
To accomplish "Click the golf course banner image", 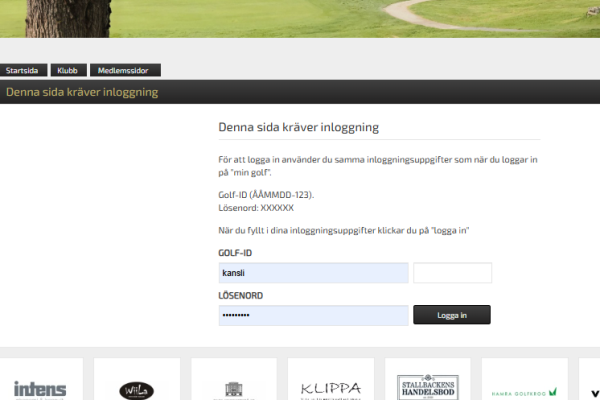I will pyautogui.click(x=300, y=18).
